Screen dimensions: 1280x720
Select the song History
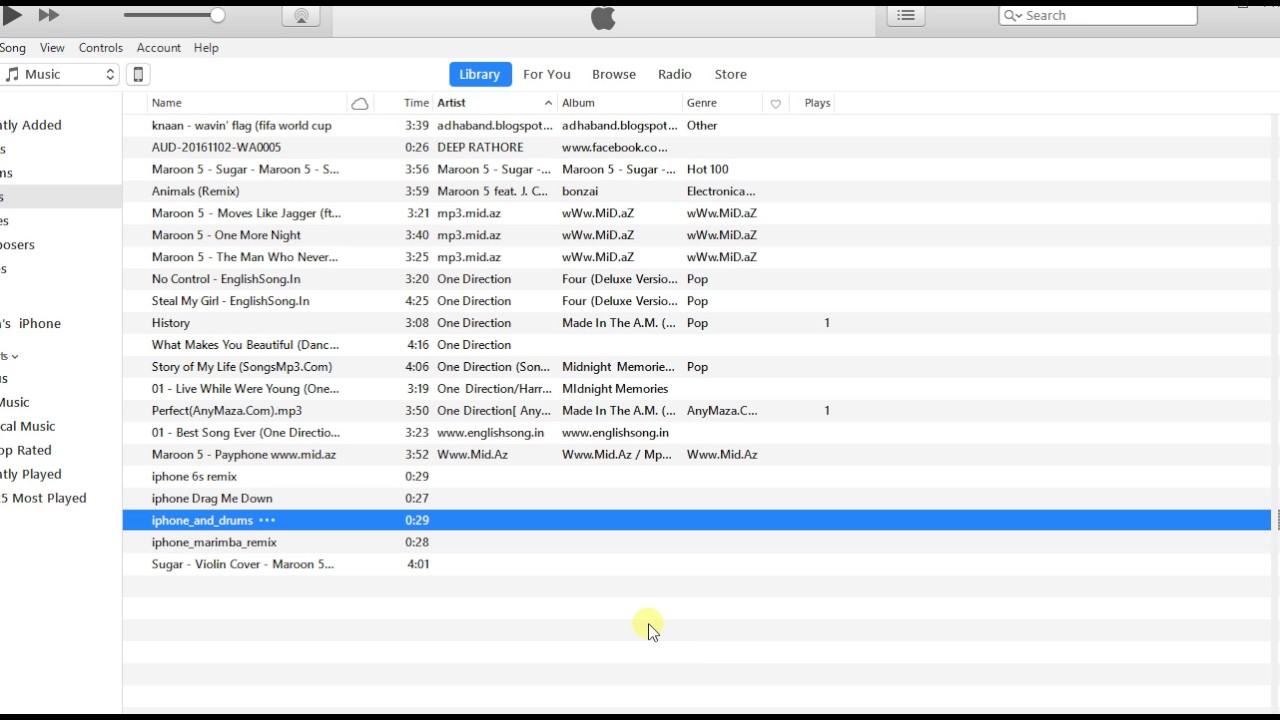pos(171,323)
